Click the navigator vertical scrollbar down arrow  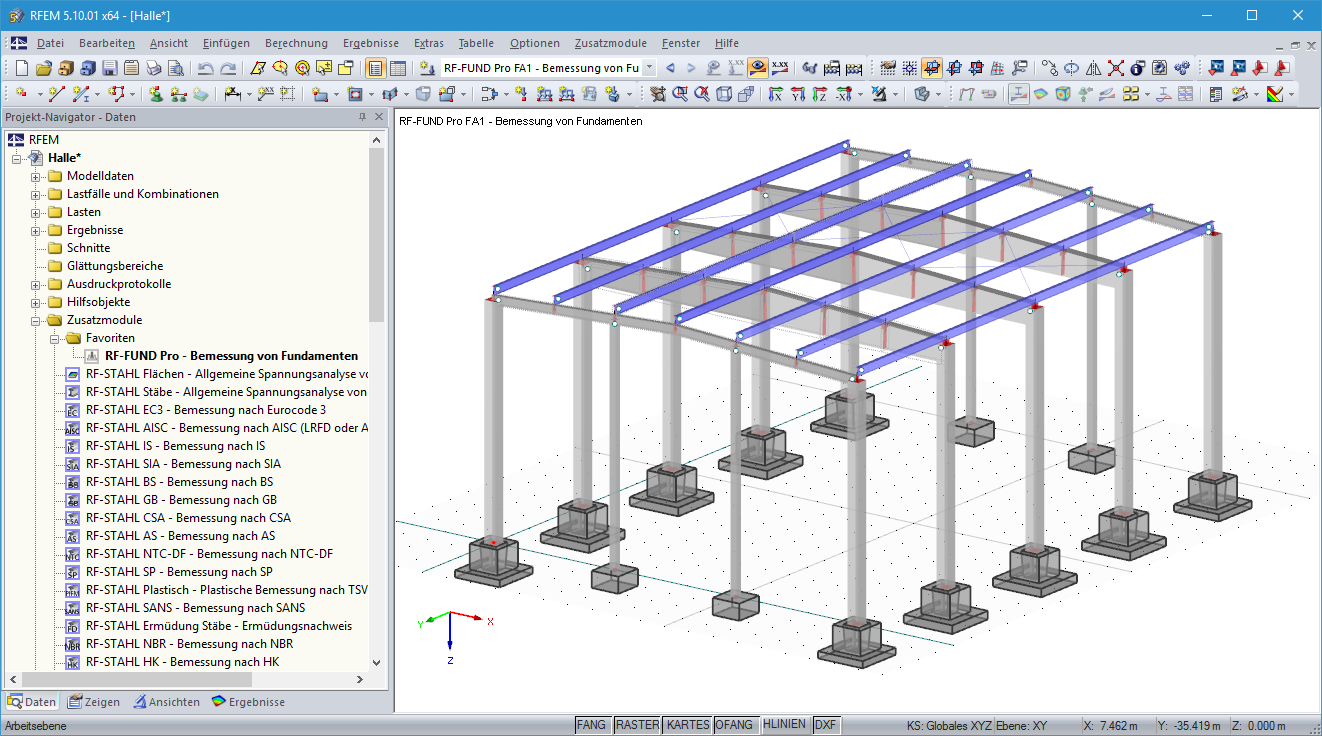pos(376,662)
